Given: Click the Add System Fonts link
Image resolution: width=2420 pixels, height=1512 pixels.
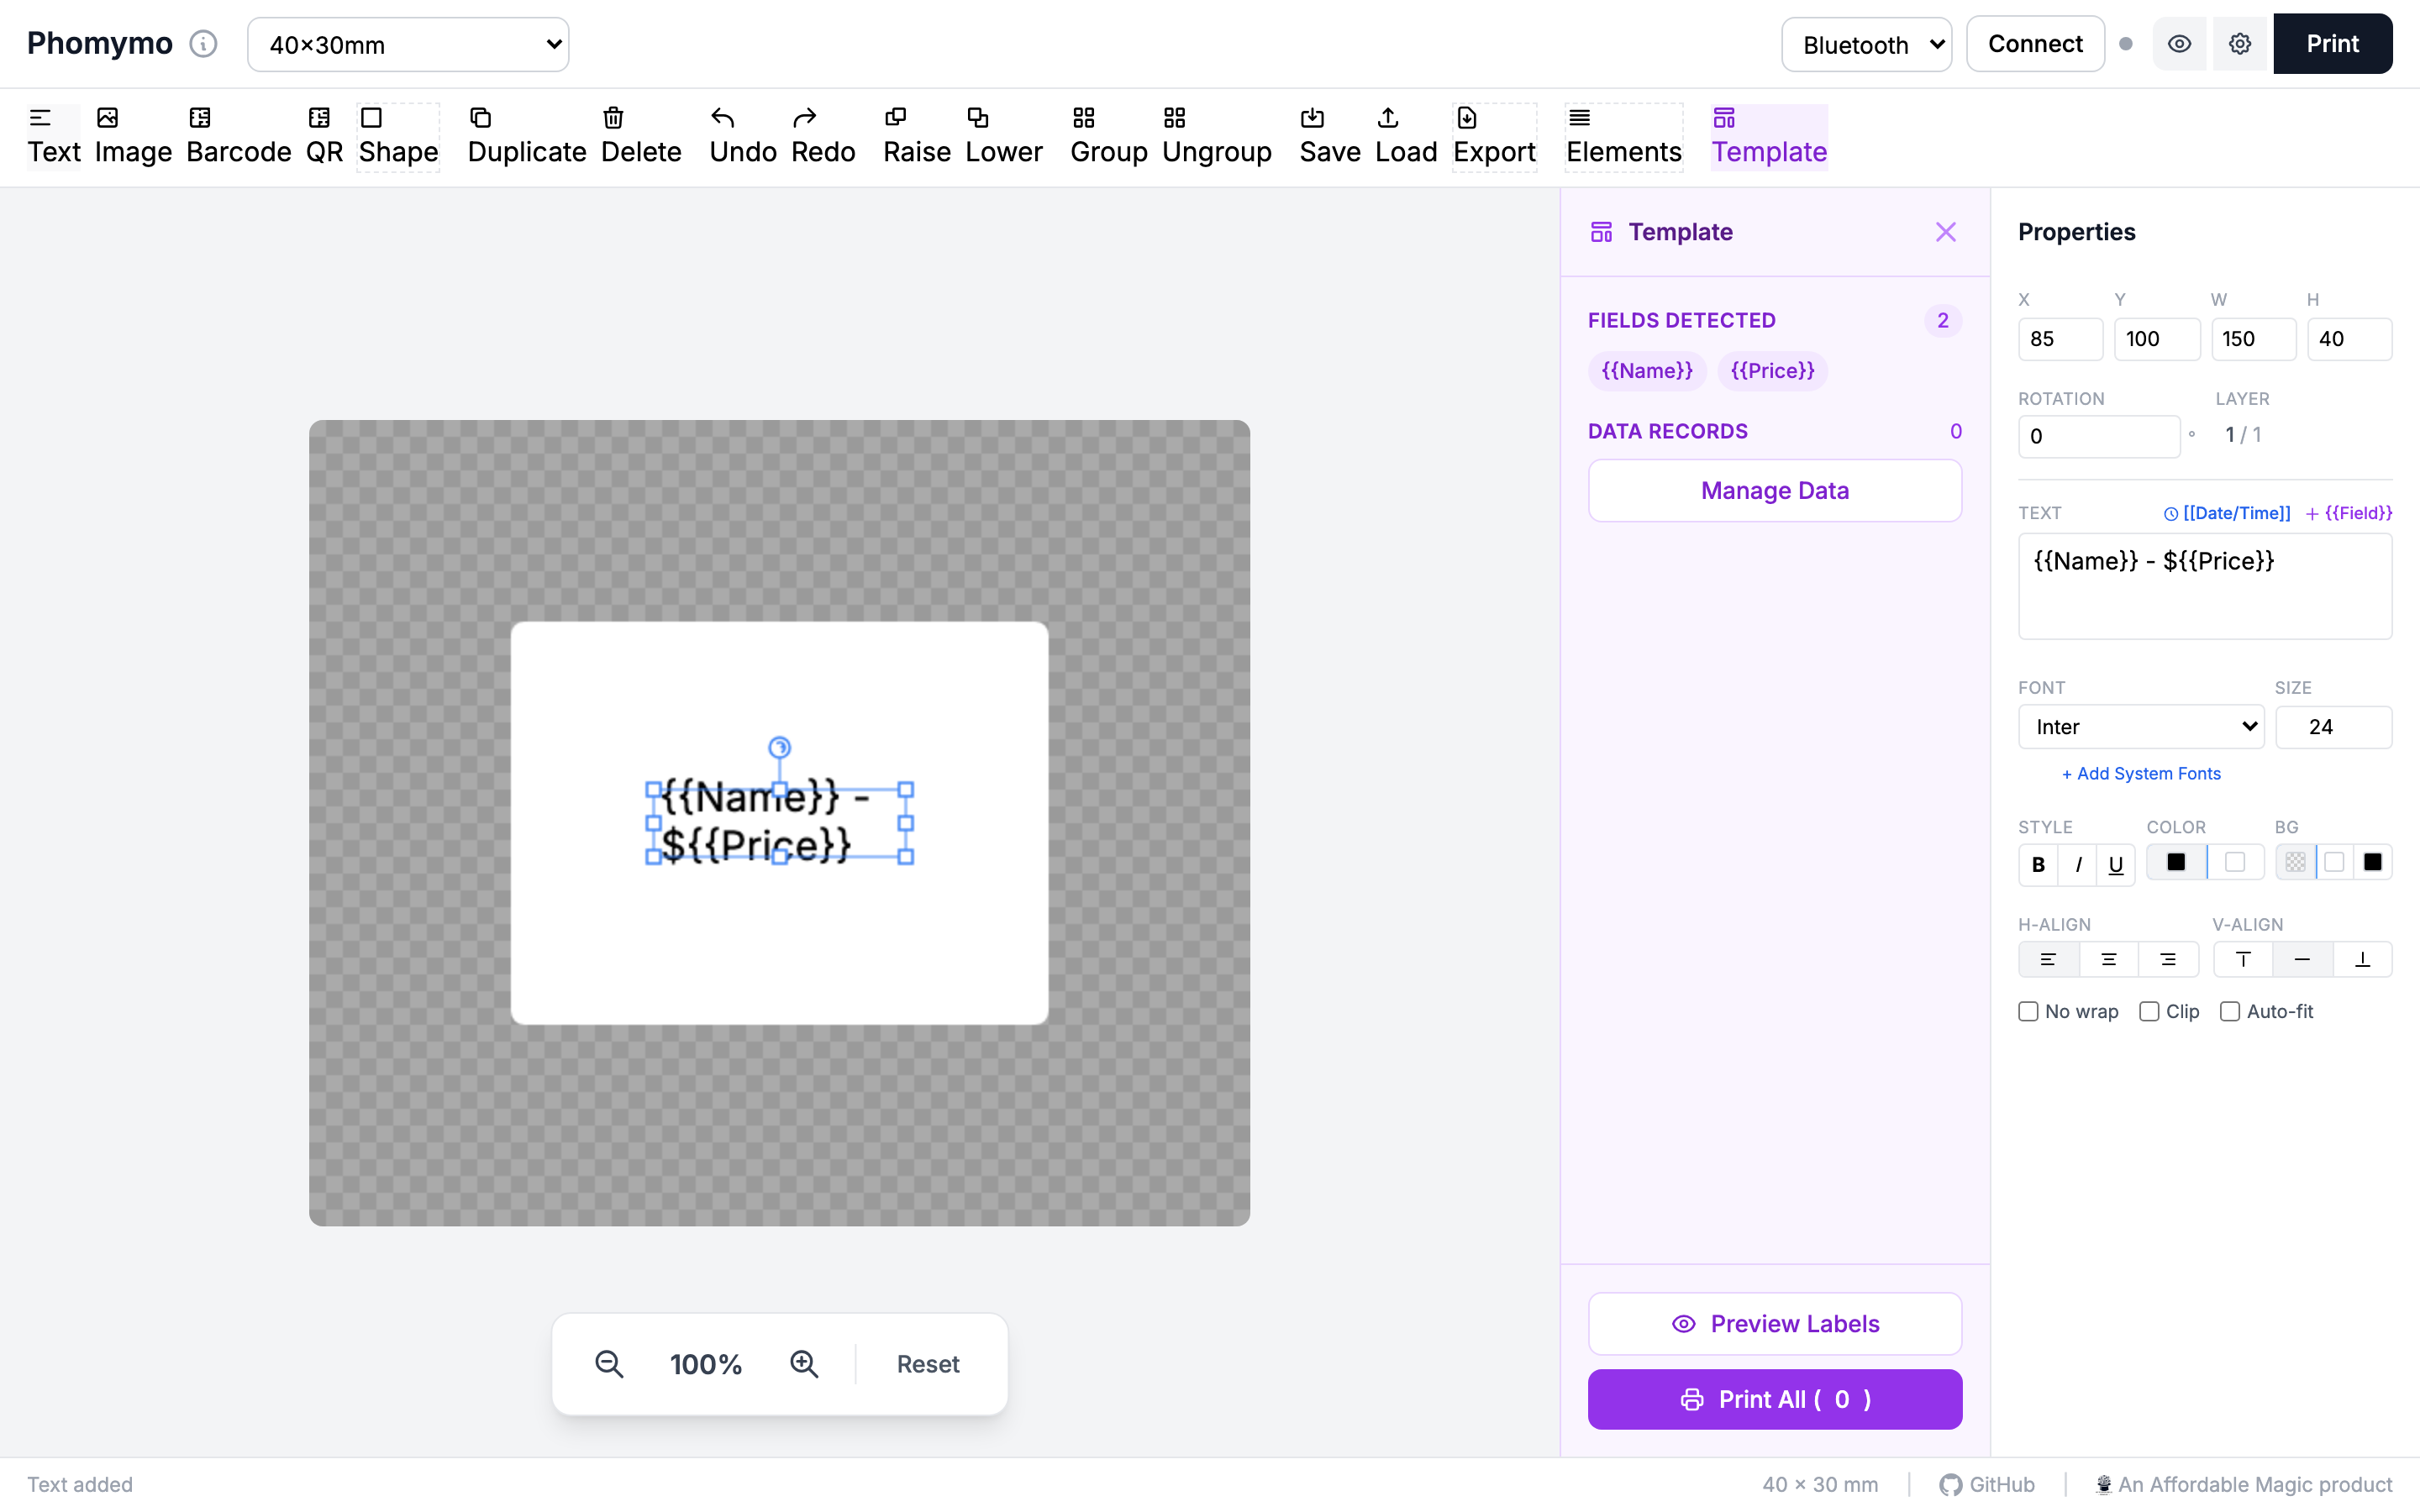Looking at the screenshot, I should [x=2140, y=774].
